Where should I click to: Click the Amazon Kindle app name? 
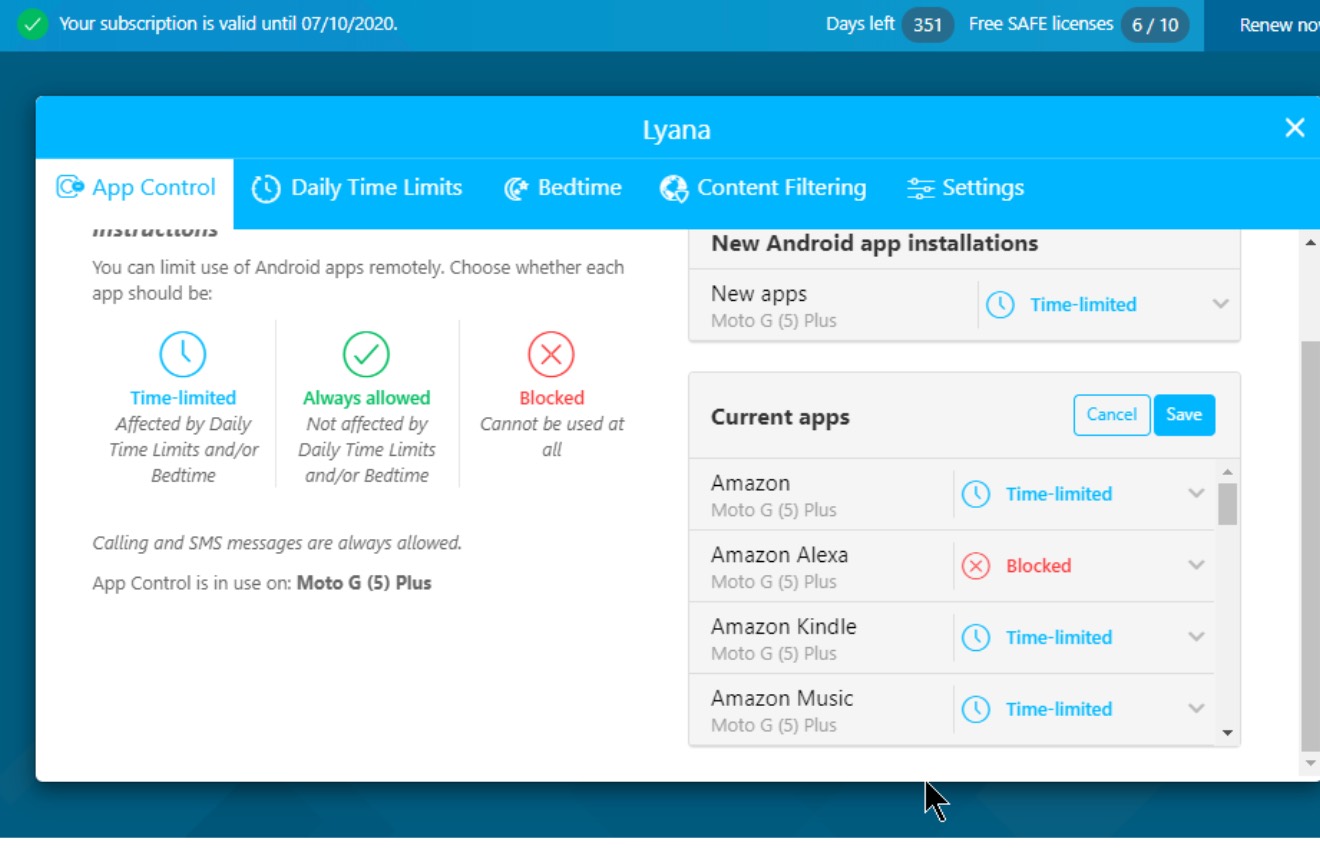coord(783,627)
